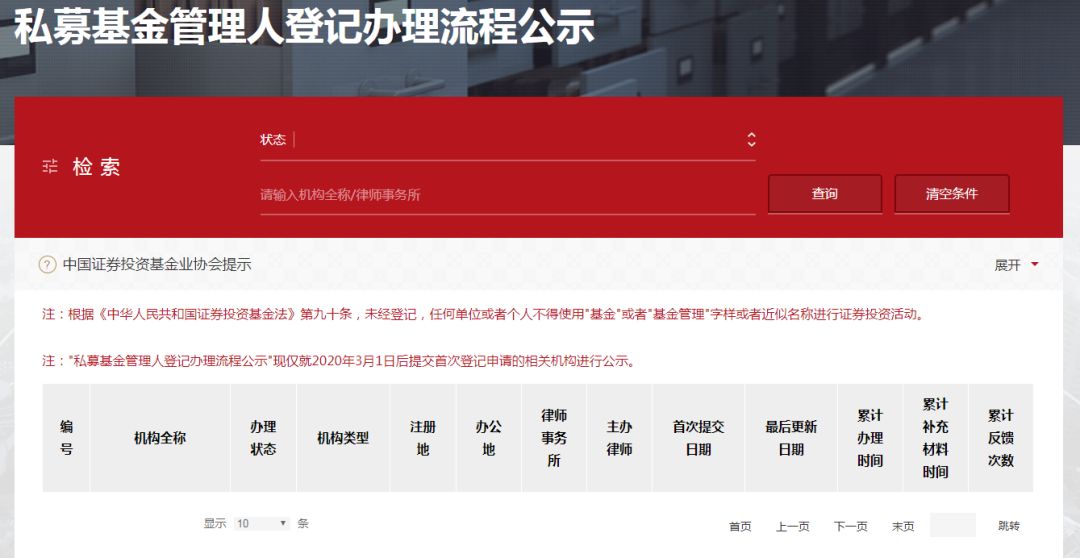Image resolution: width=1080 pixels, height=558 pixels.
Task: Click the note mentioning 第九十条
Action: [483, 315]
